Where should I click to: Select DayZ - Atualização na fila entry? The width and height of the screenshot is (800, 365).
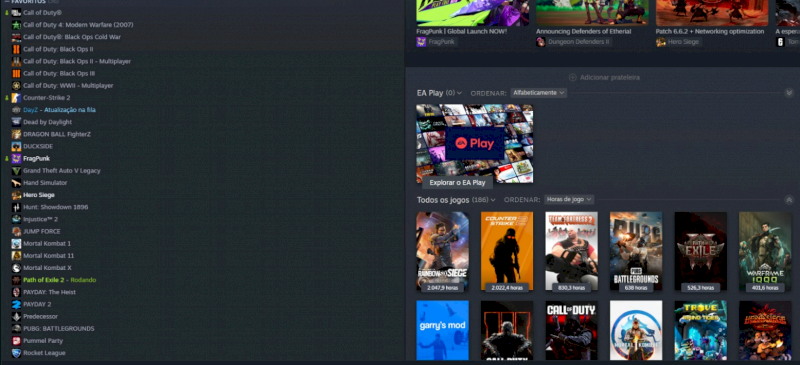coord(59,110)
